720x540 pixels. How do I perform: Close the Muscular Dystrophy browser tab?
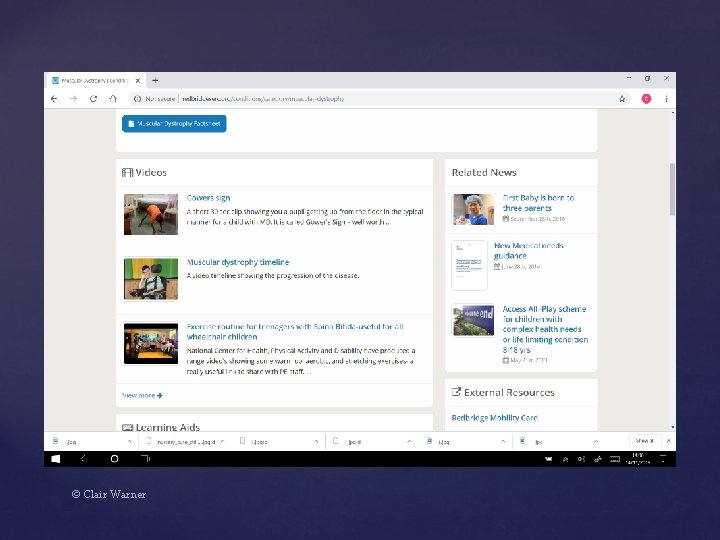[x=137, y=80]
